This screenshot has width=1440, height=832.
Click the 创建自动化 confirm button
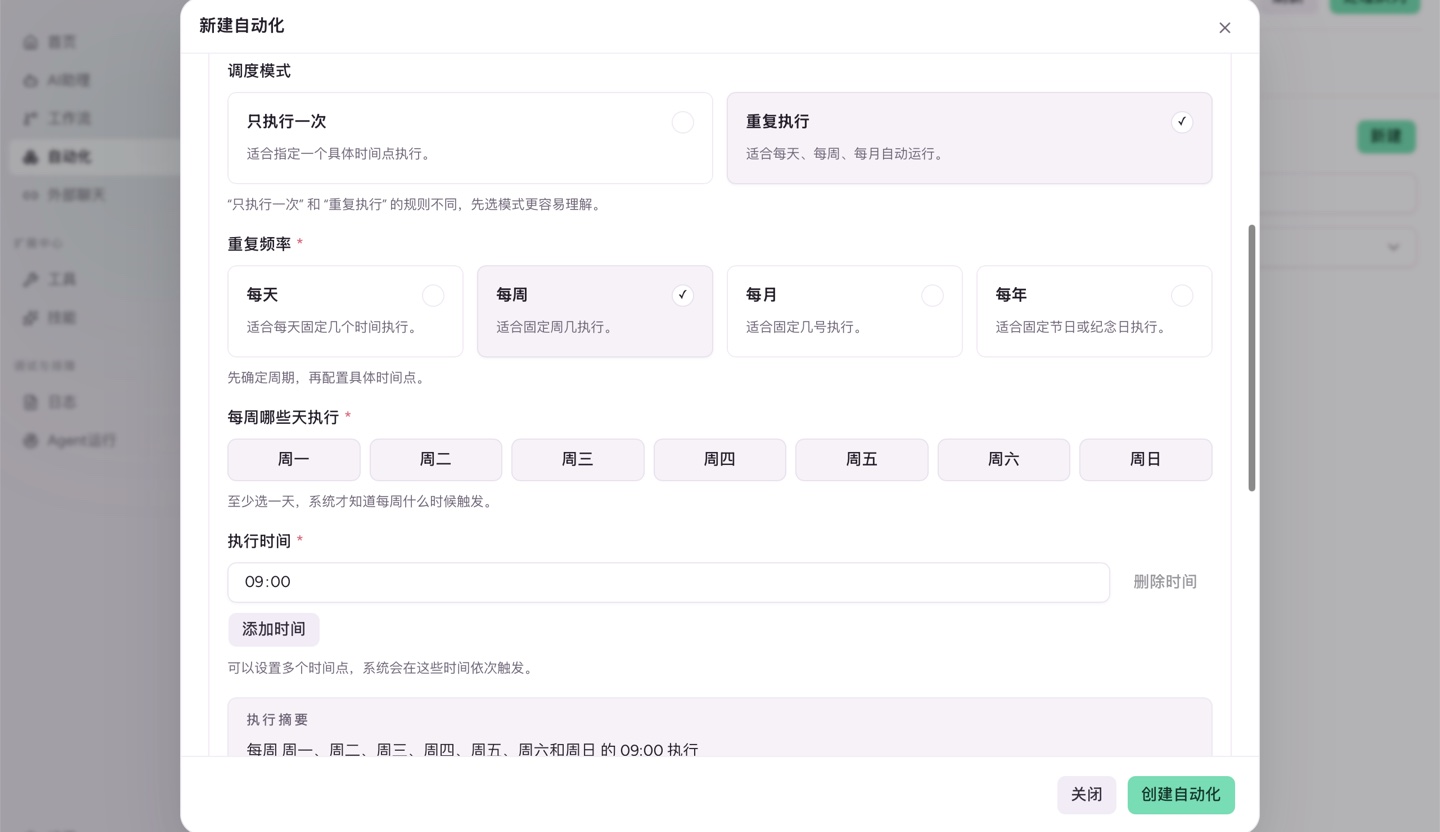(x=1181, y=795)
